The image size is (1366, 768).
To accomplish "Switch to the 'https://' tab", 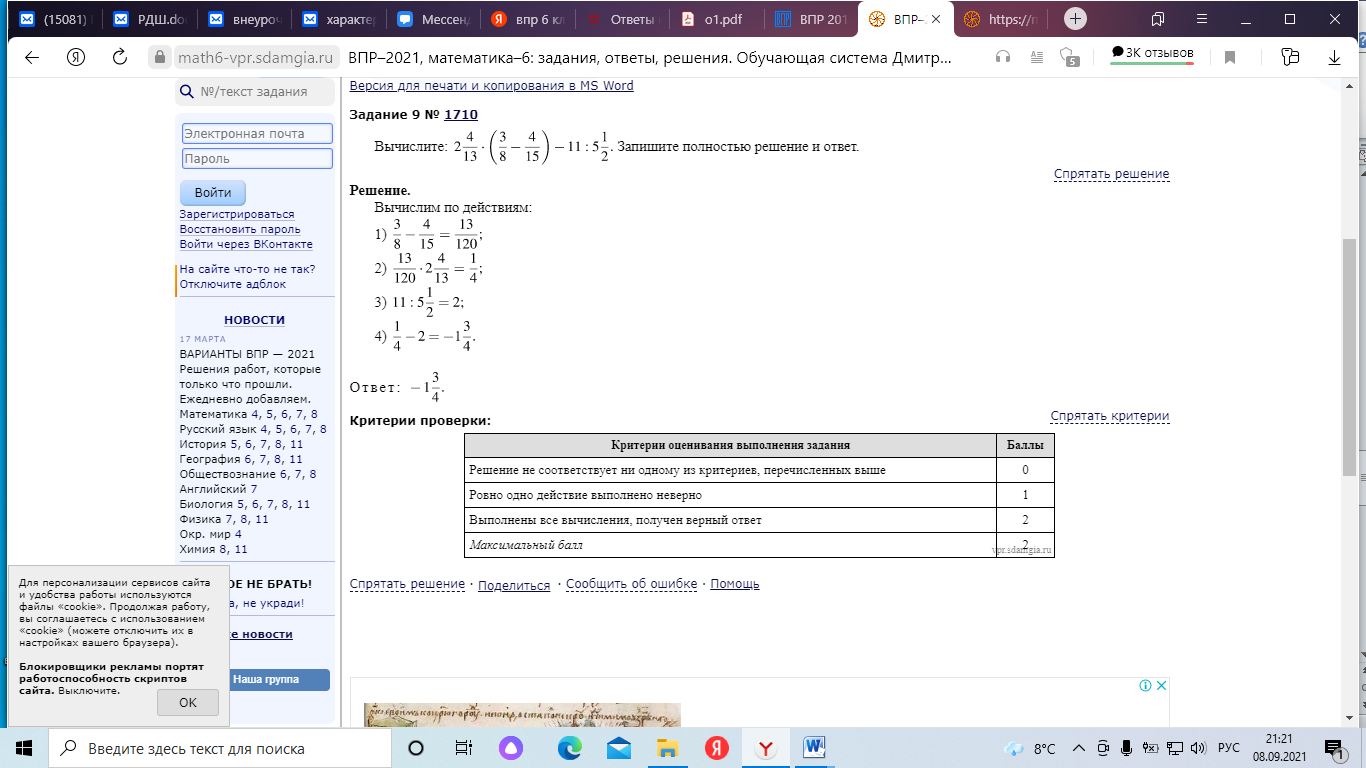I will pyautogui.click(x=1003, y=19).
